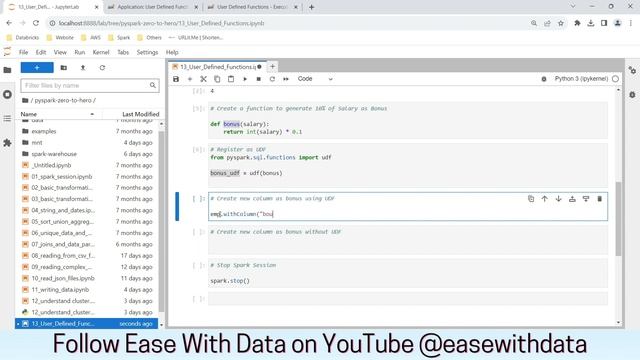Image resolution: width=640 pixels, height=360 pixels.
Task: Duplicate the active cell using its toolbar icon
Action: 531,199
